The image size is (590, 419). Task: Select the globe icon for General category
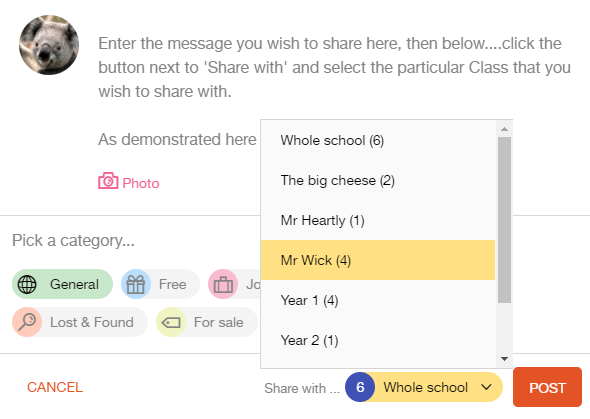pyautogui.click(x=27, y=284)
